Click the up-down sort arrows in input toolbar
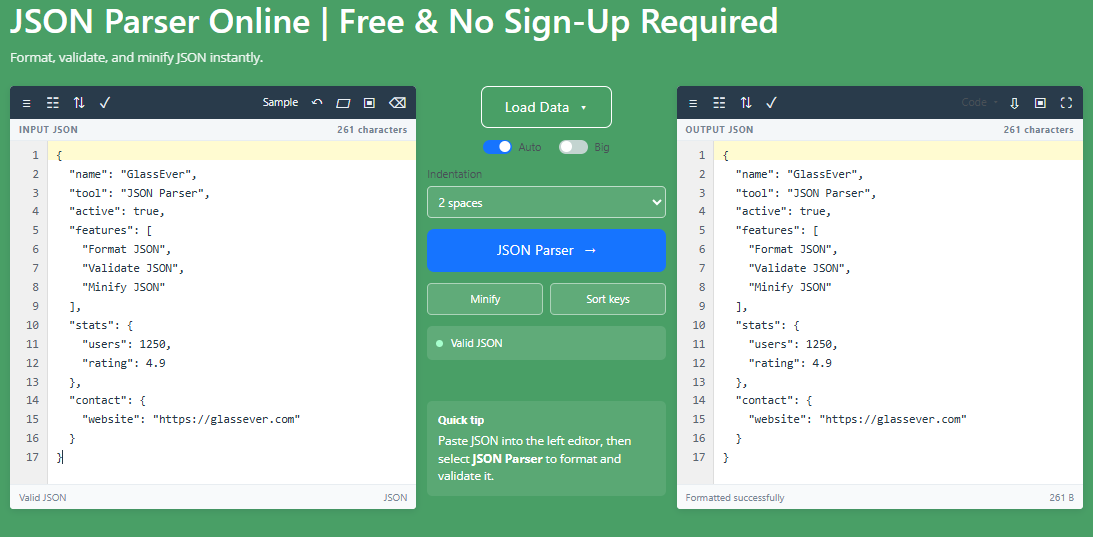 click(79, 103)
